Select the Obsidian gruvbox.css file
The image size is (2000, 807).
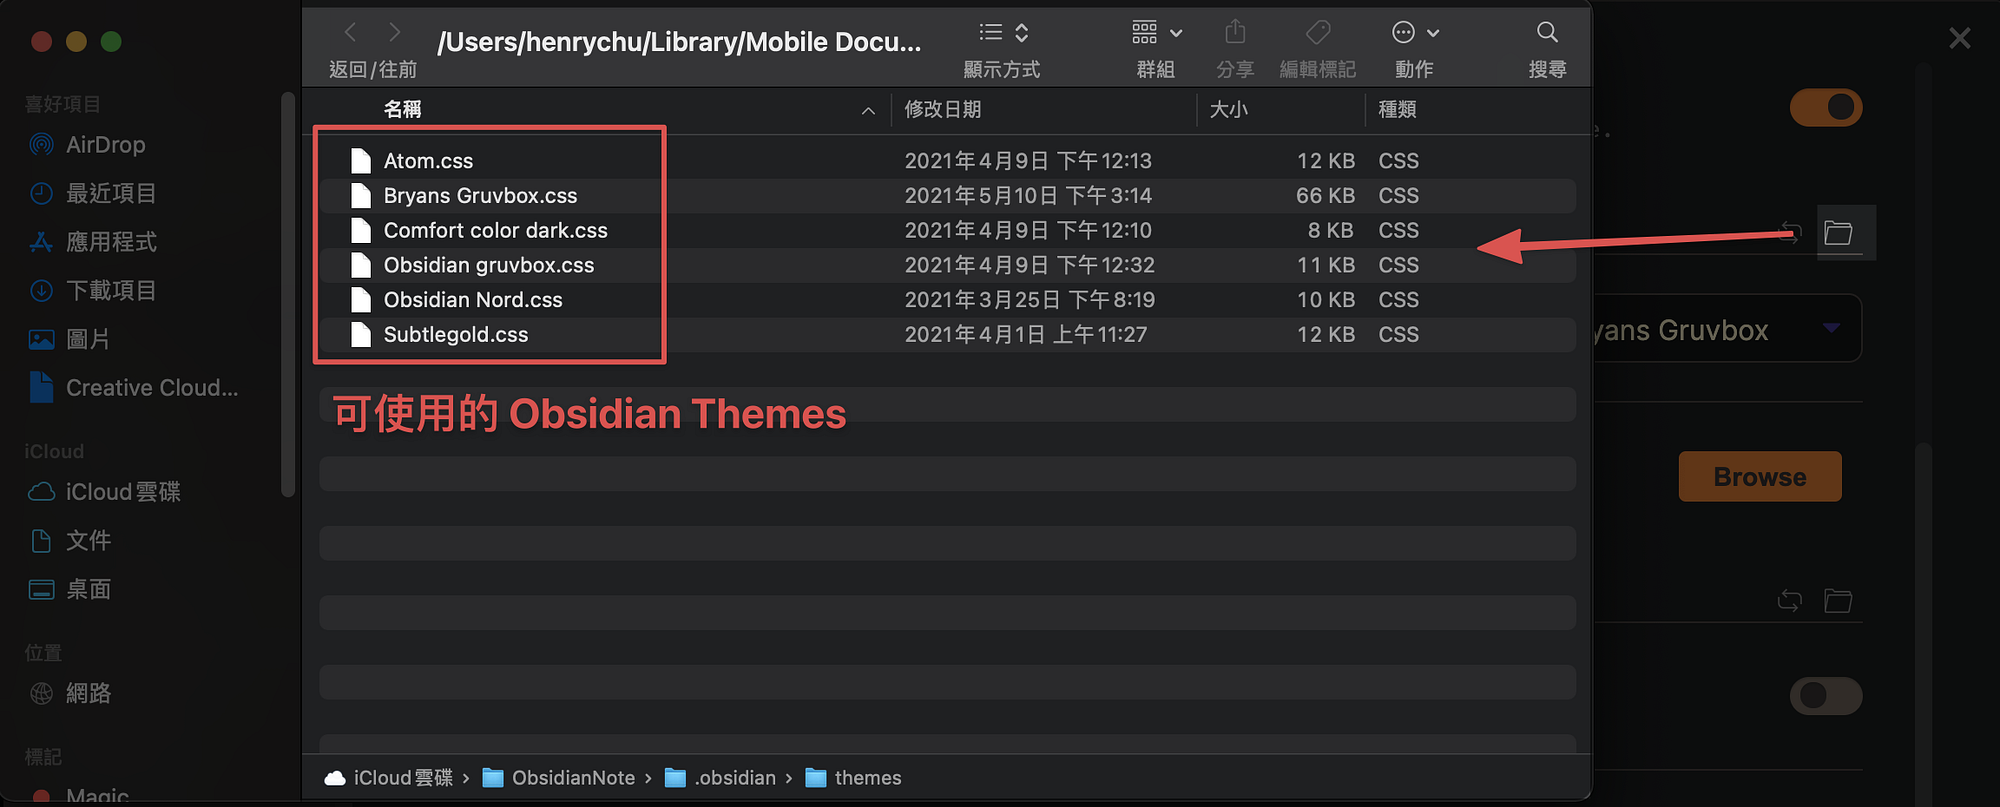(490, 265)
